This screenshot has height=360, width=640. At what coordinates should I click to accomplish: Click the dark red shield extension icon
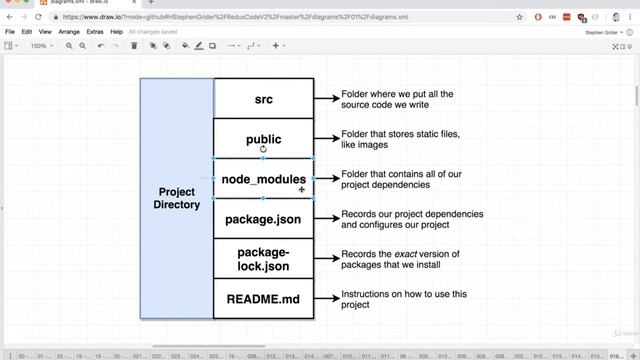(x=581, y=17)
